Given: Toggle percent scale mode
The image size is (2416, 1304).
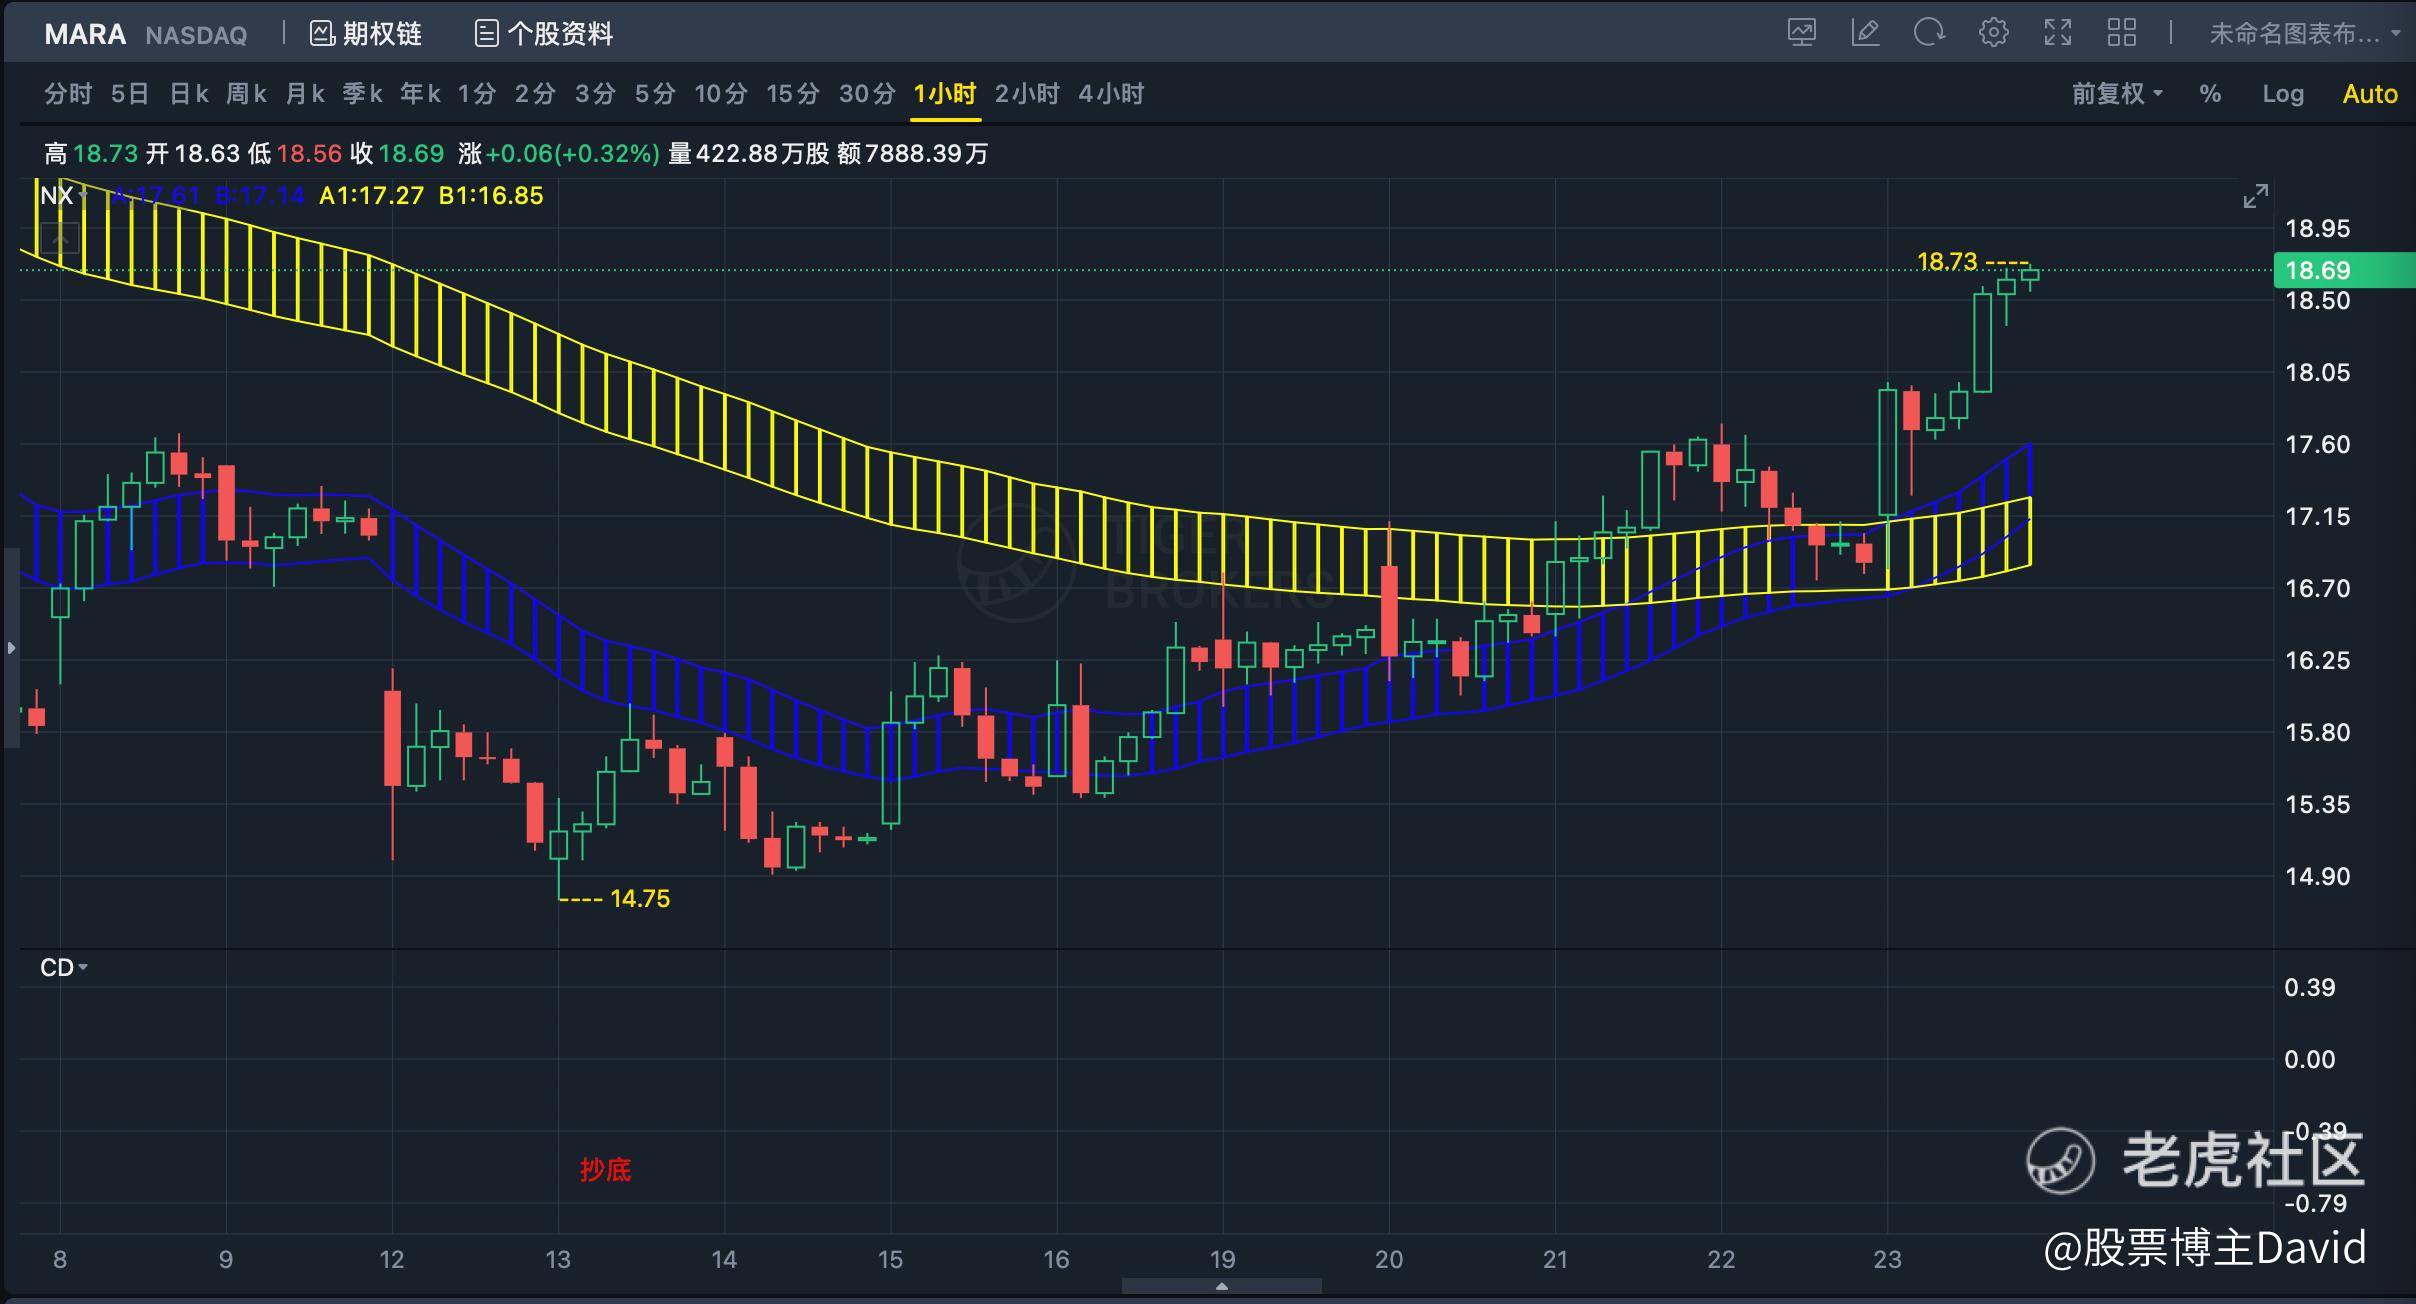Looking at the screenshot, I should (x=2210, y=94).
